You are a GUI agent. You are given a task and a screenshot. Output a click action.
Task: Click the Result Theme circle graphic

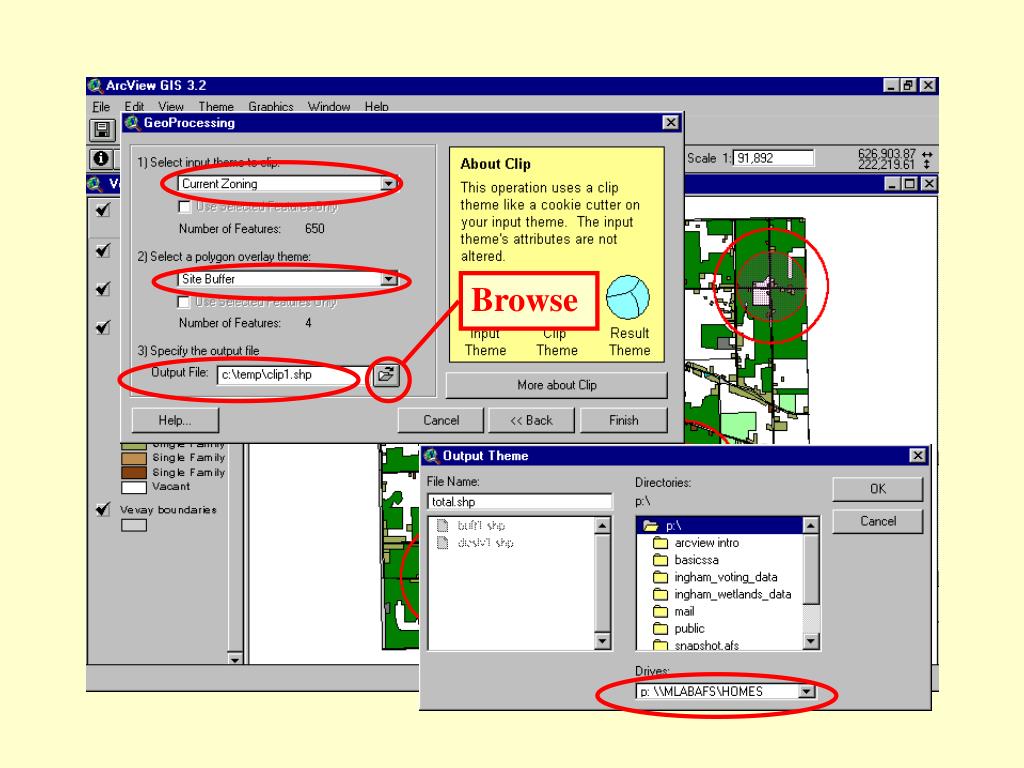point(628,298)
